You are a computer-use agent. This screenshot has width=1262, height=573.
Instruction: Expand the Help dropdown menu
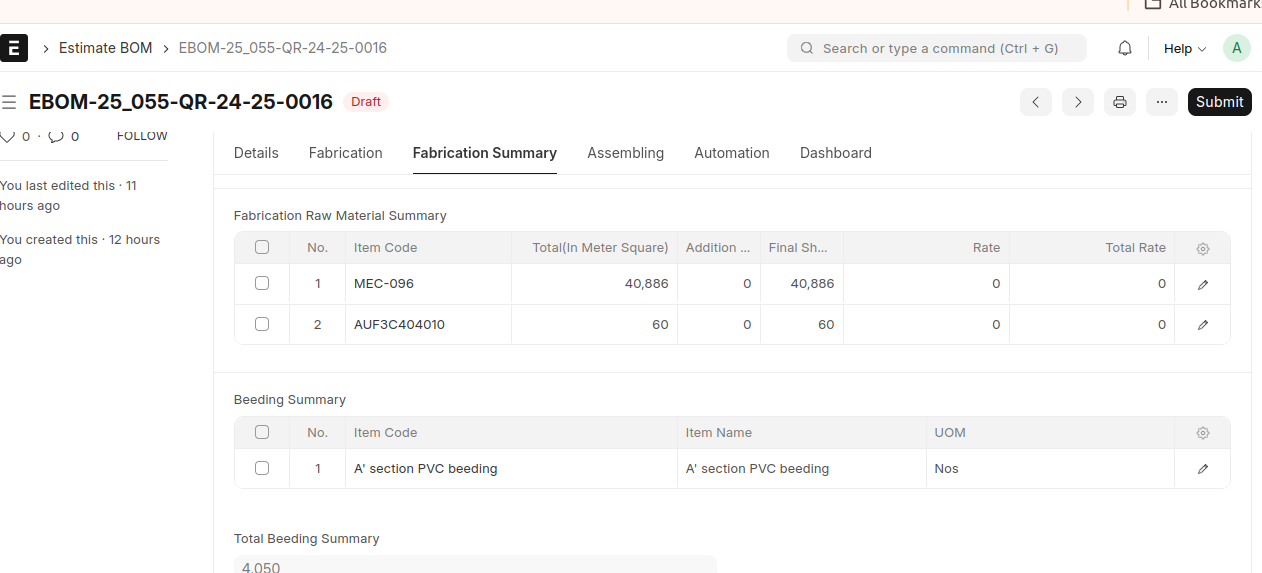click(1185, 48)
